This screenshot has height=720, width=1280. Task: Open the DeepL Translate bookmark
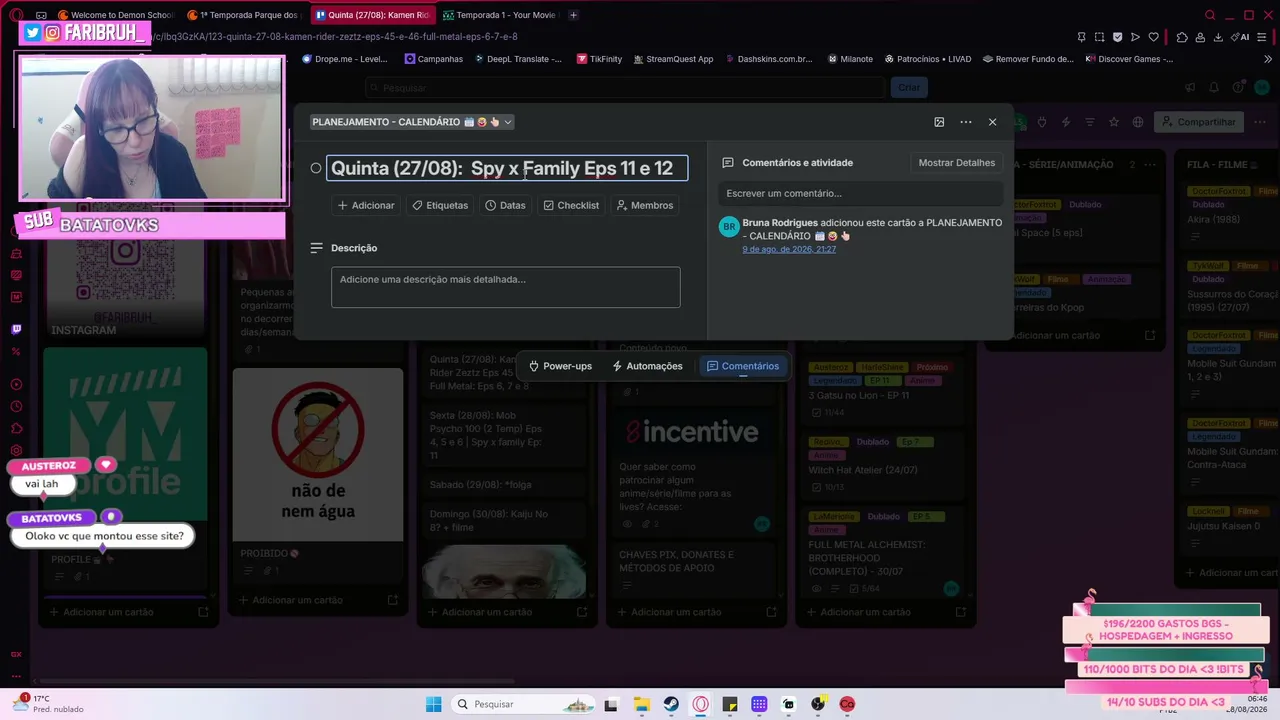[x=518, y=59]
